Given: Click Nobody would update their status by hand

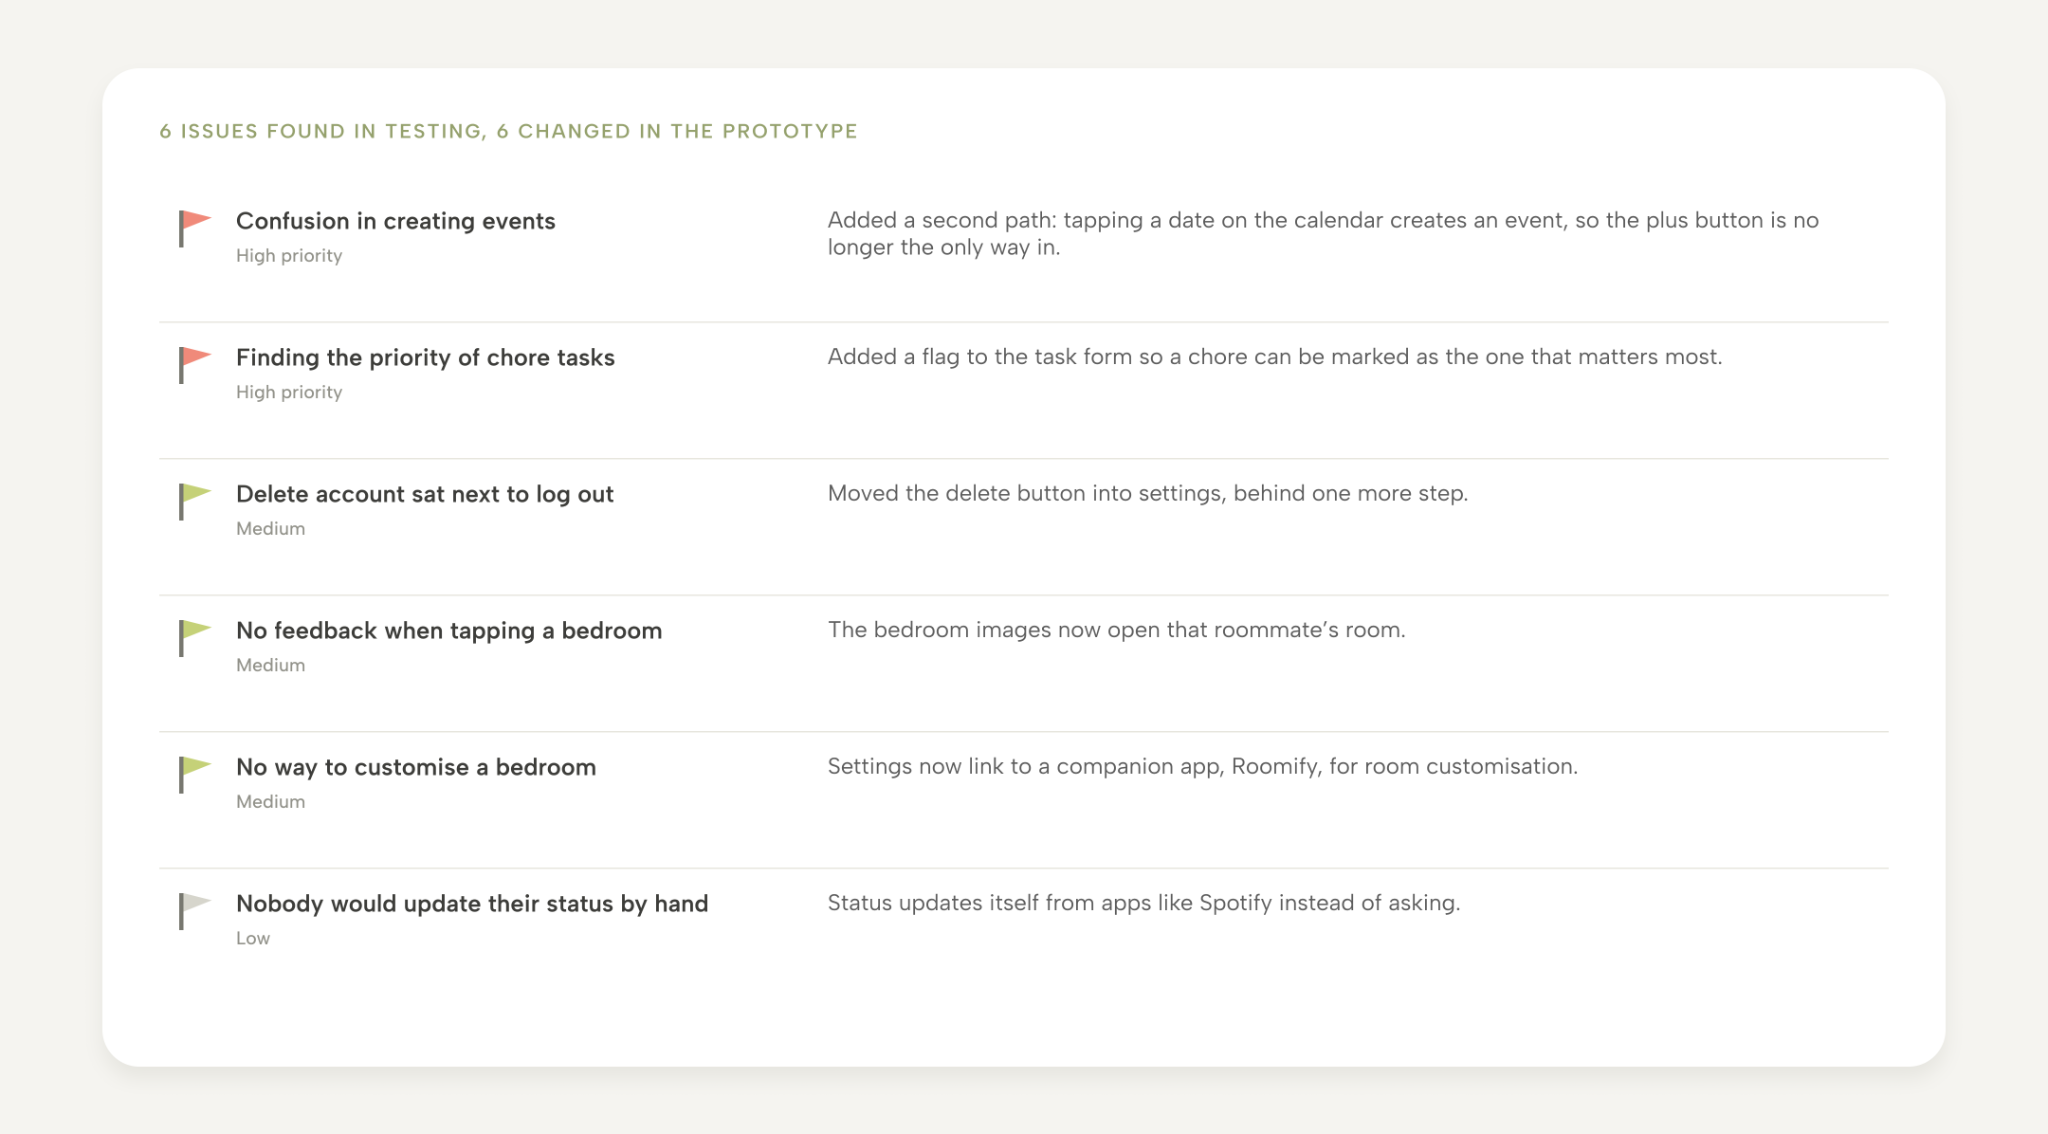Looking at the screenshot, I should tap(472, 904).
